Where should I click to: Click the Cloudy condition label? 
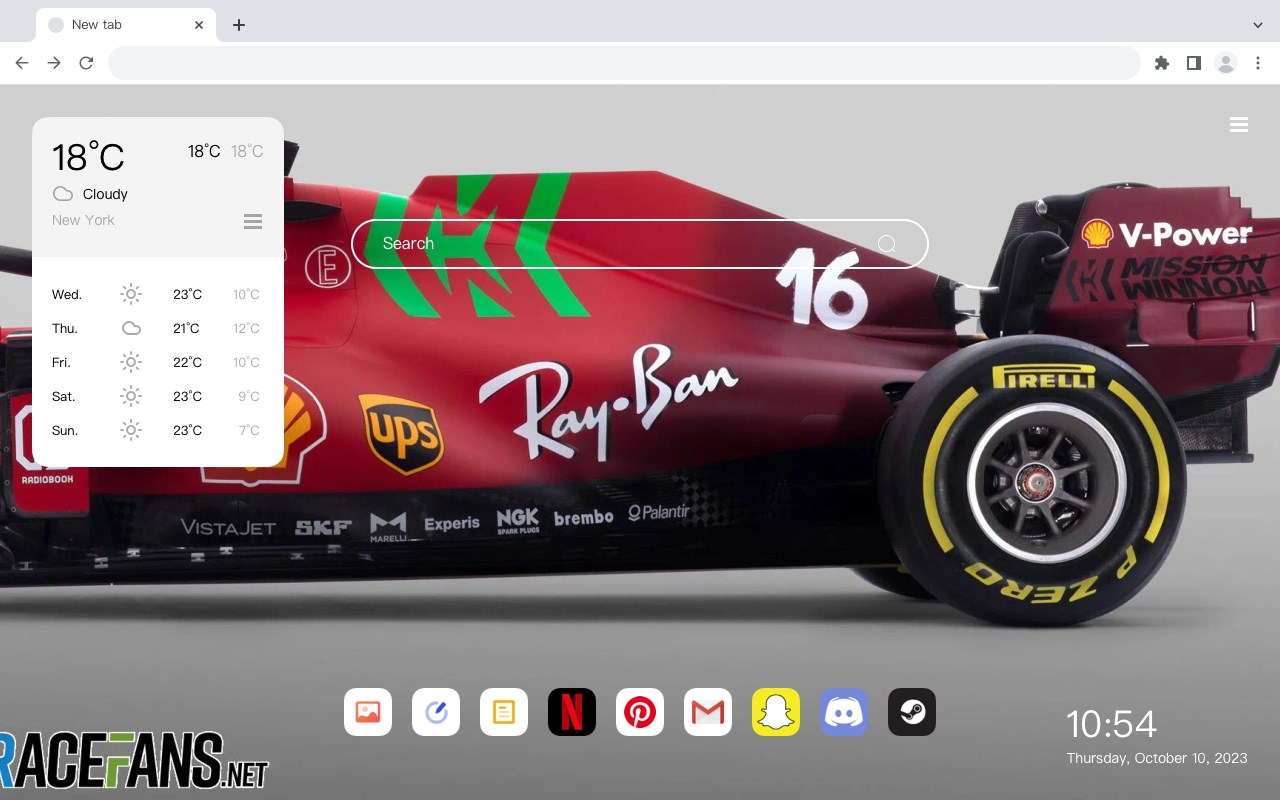pyautogui.click(x=105, y=194)
